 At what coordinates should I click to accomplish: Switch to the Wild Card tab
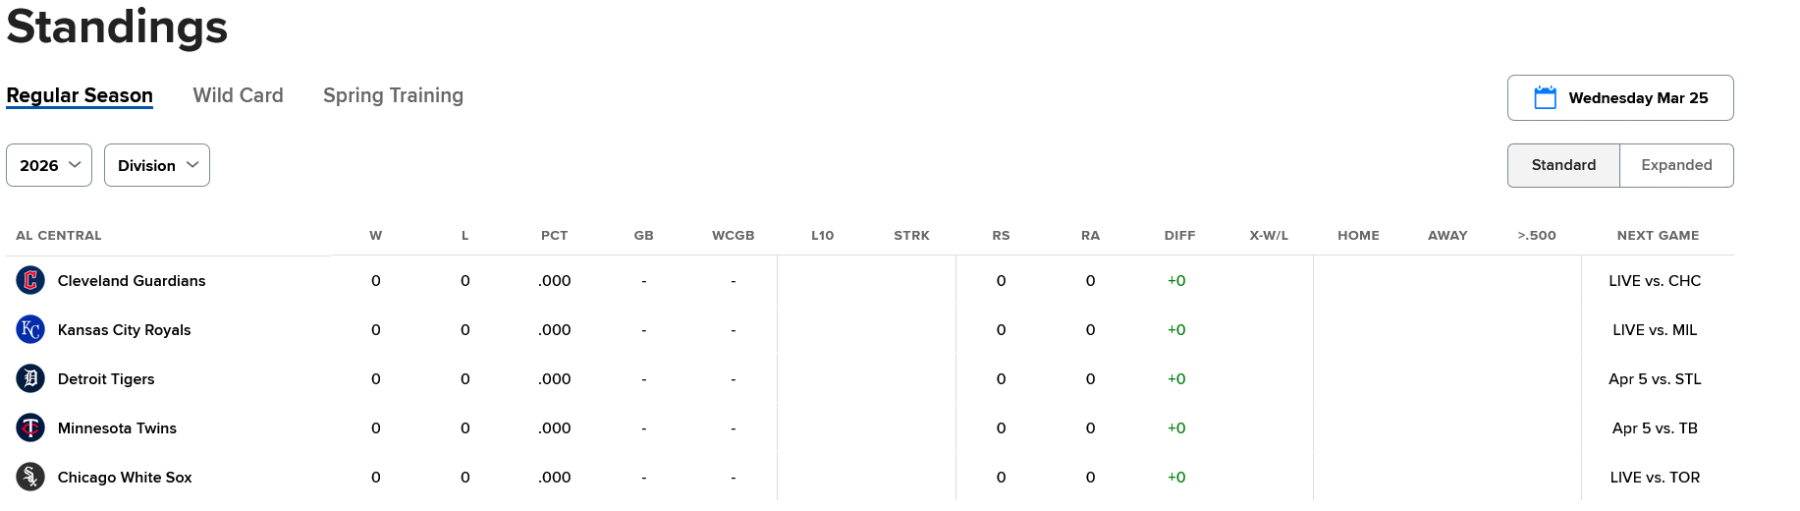(x=238, y=95)
